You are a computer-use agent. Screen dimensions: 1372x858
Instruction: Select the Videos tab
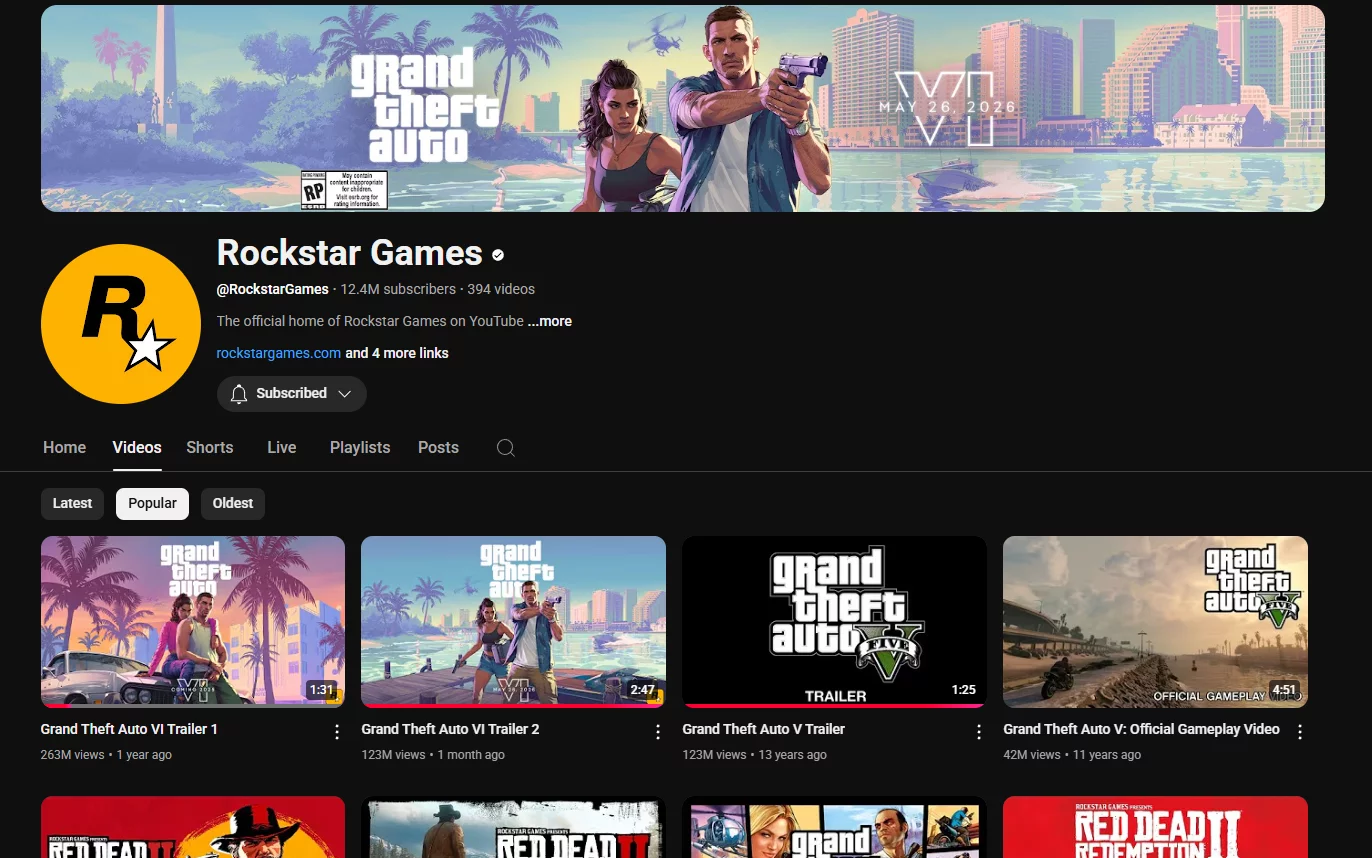click(137, 447)
